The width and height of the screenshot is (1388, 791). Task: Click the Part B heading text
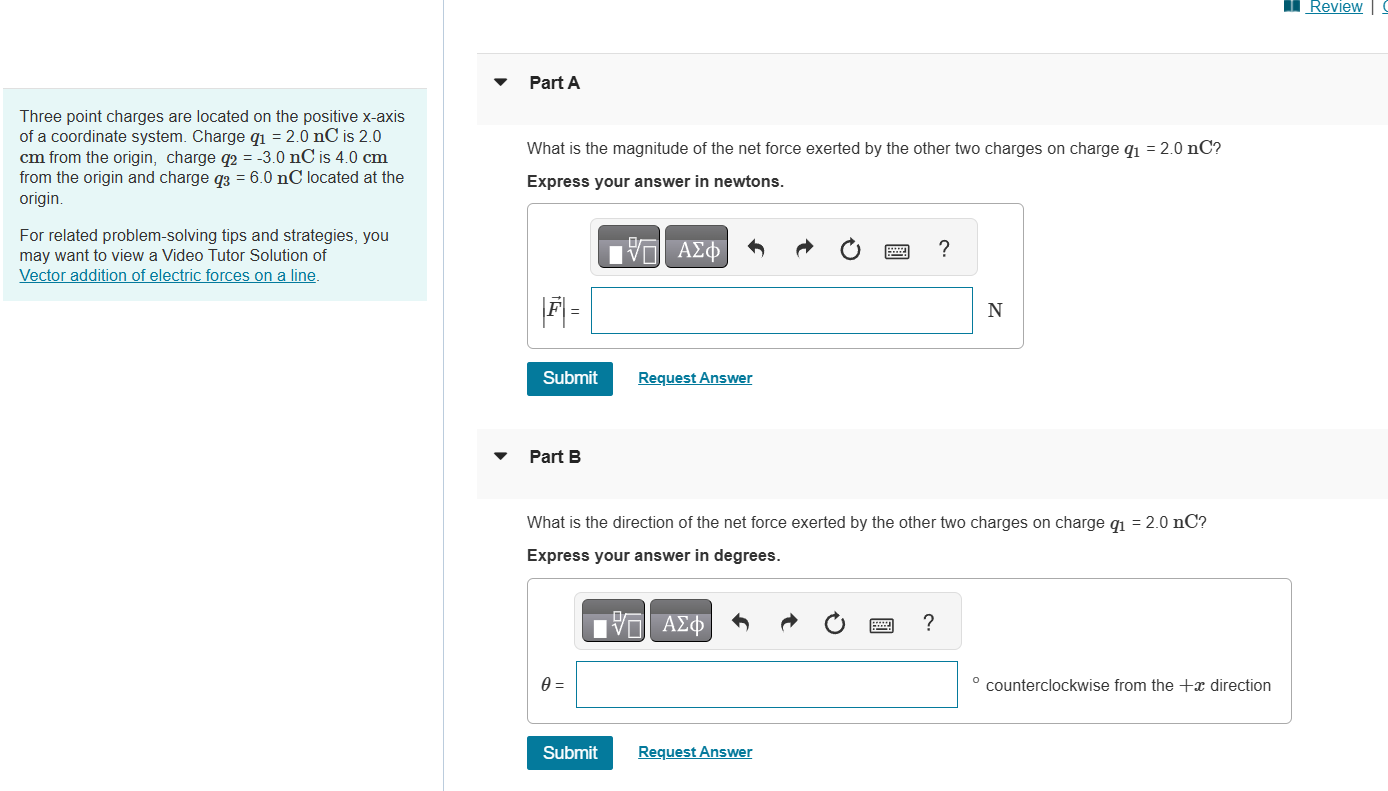[x=555, y=457]
